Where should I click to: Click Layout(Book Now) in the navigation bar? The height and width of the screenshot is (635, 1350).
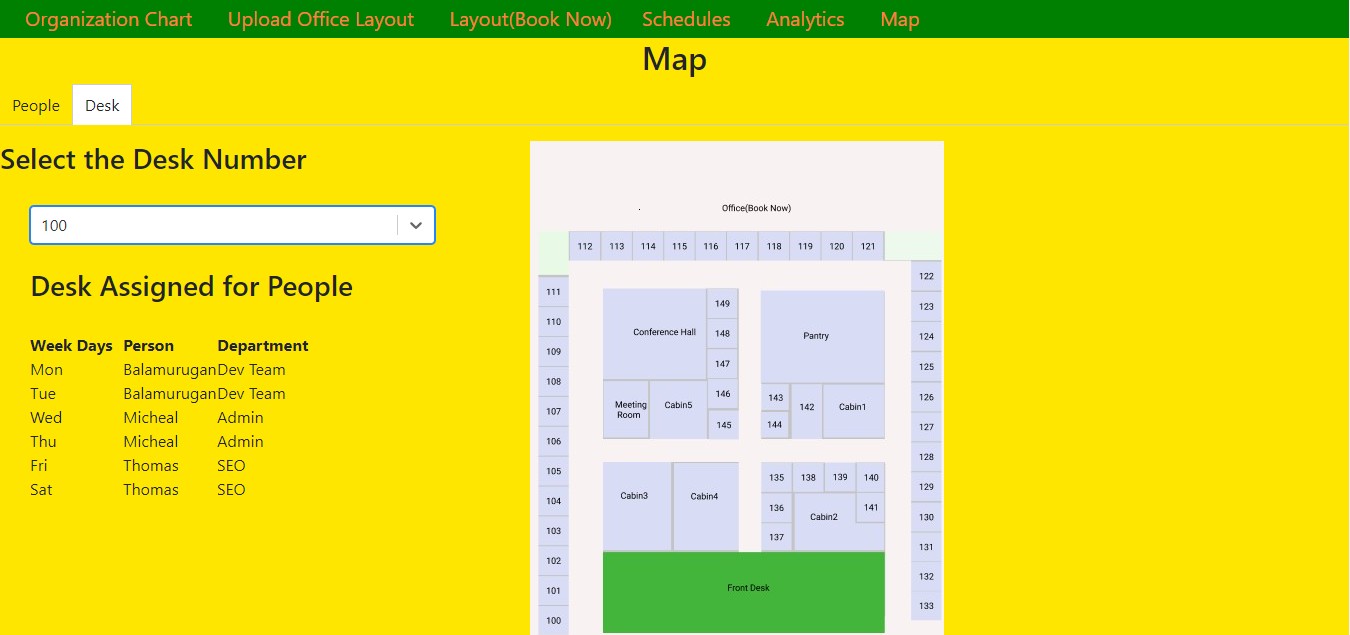[530, 18]
